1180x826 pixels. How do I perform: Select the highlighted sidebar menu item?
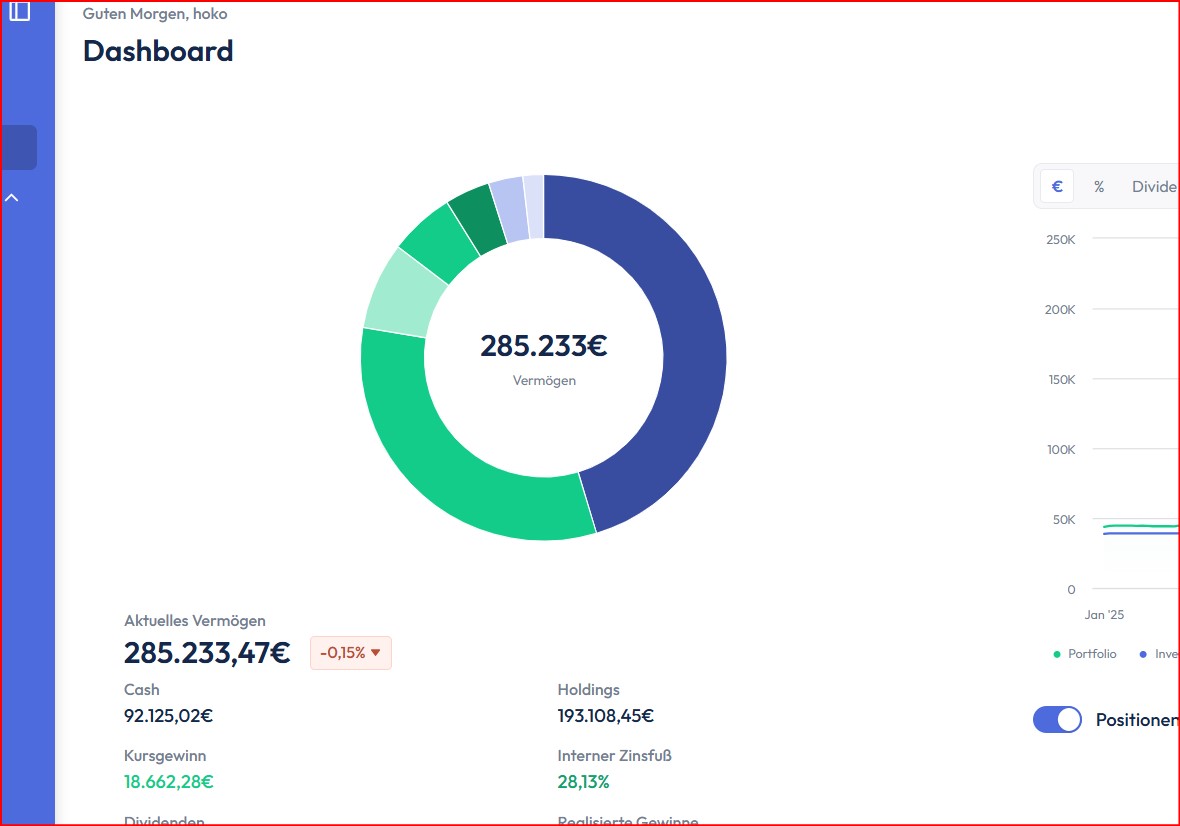[x=19, y=147]
